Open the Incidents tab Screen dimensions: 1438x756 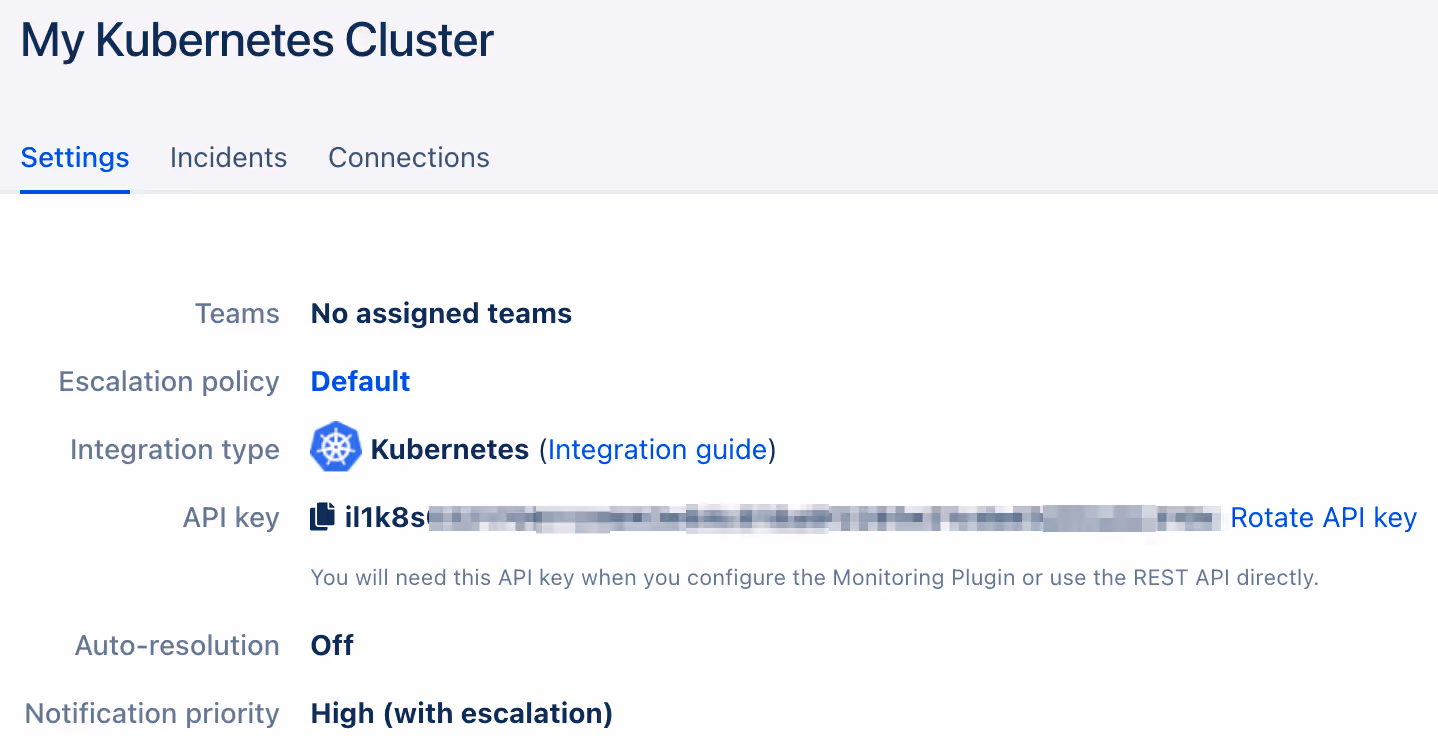pyautogui.click(x=228, y=158)
